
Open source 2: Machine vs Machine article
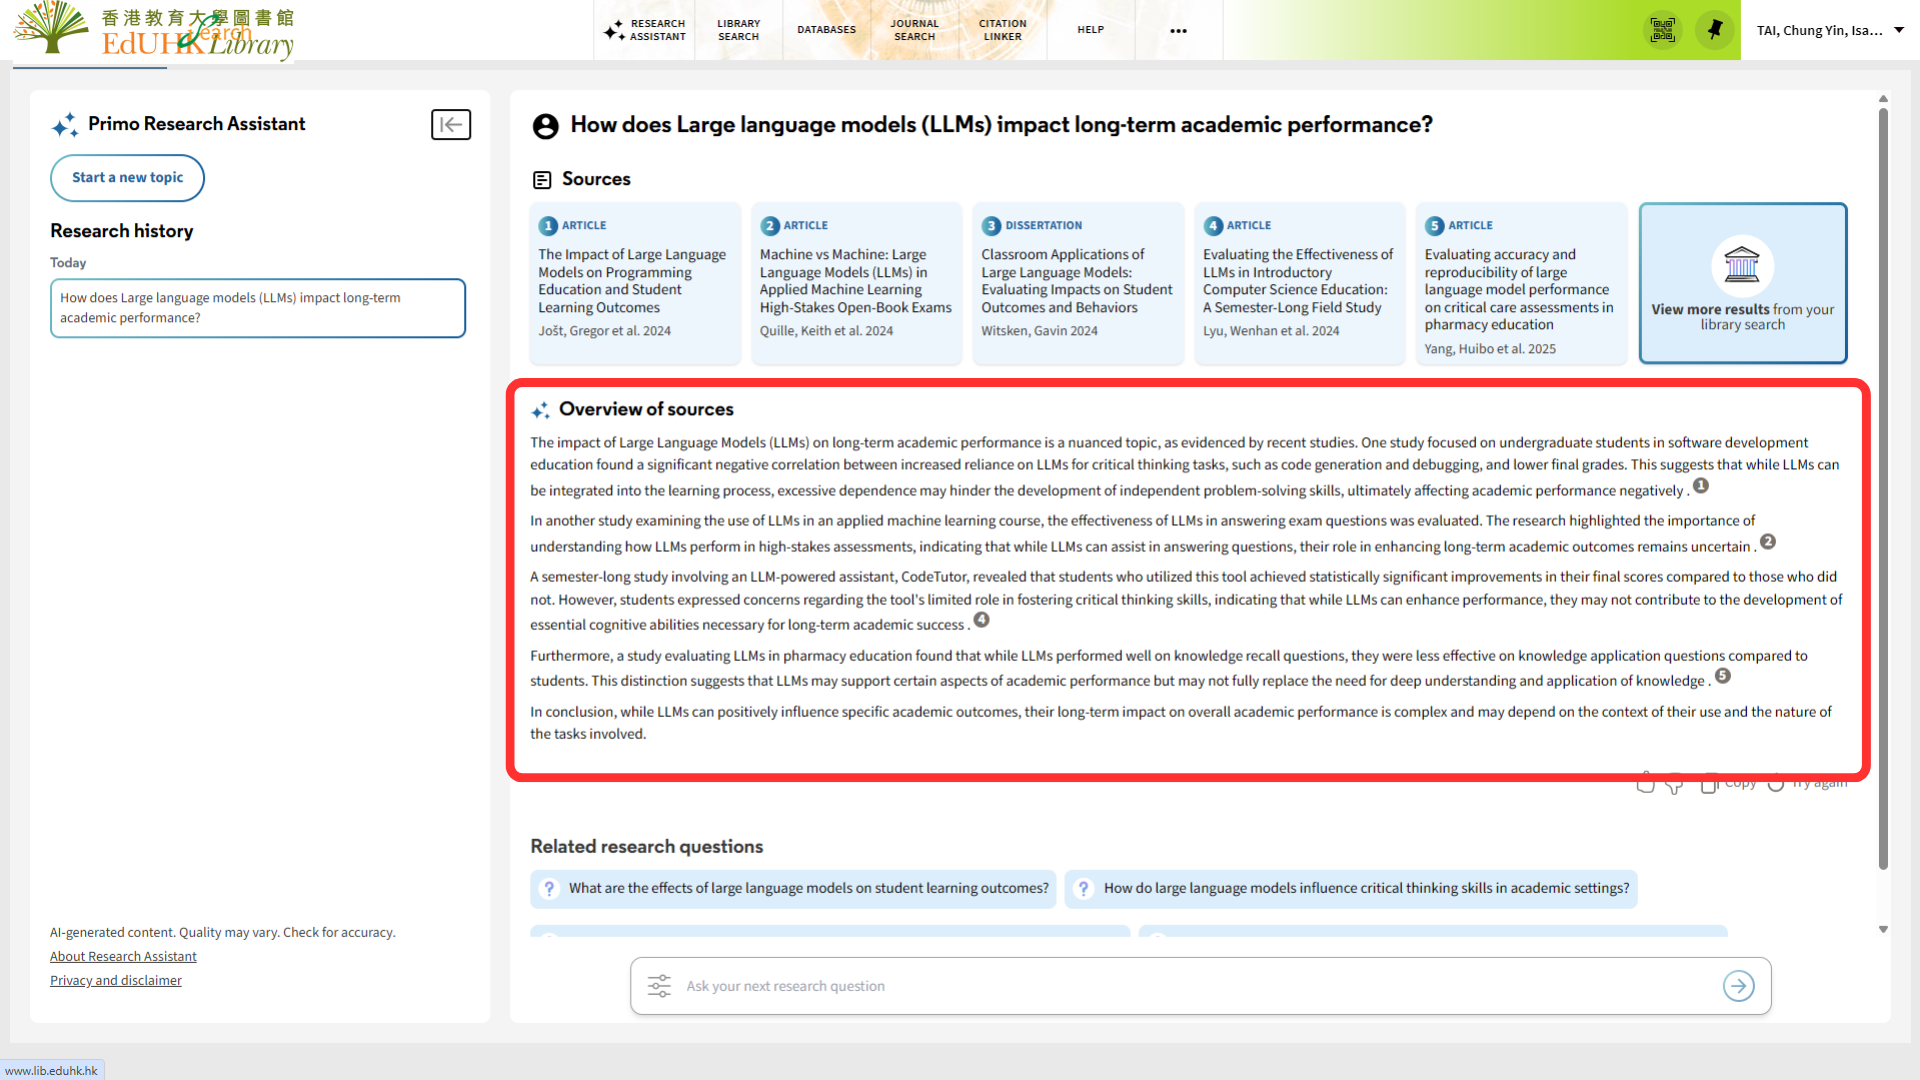point(856,283)
